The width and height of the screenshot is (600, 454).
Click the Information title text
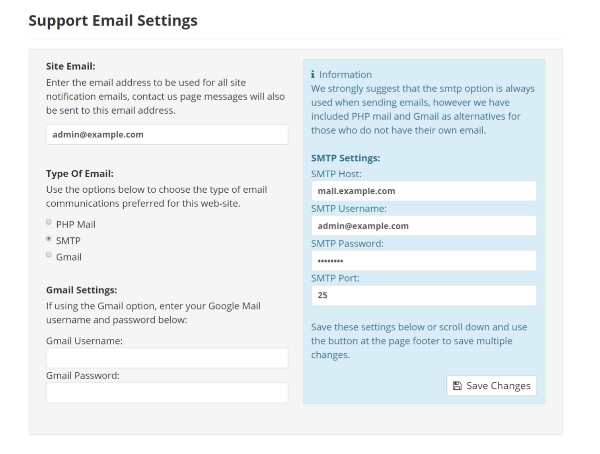(x=346, y=75)
